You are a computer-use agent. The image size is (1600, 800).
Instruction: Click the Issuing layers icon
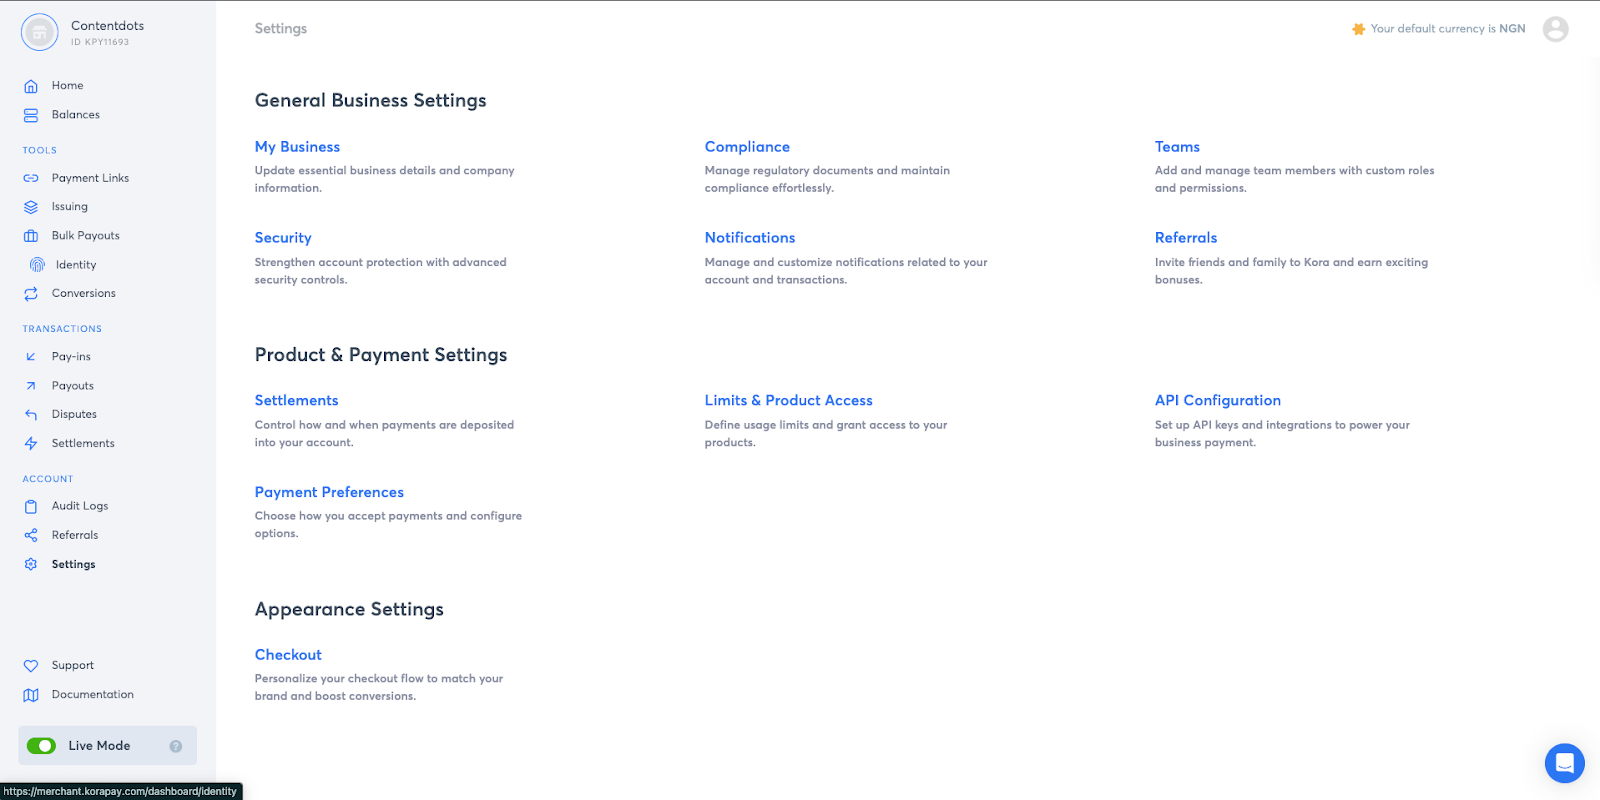pyautogui.click(x=31, y=207)
